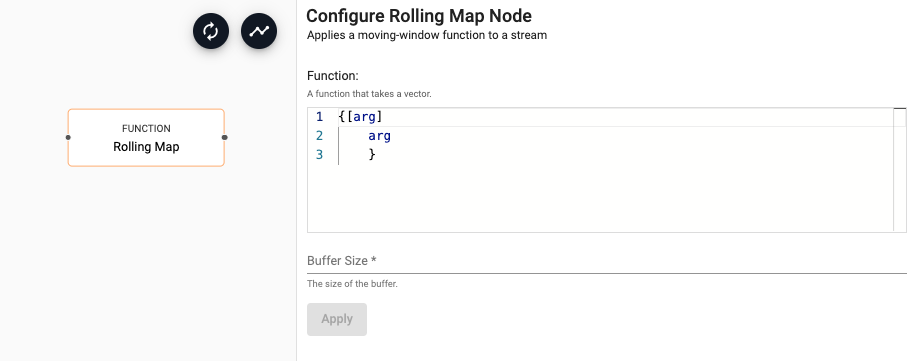Click the 'Function:' label

coord(333,76)
